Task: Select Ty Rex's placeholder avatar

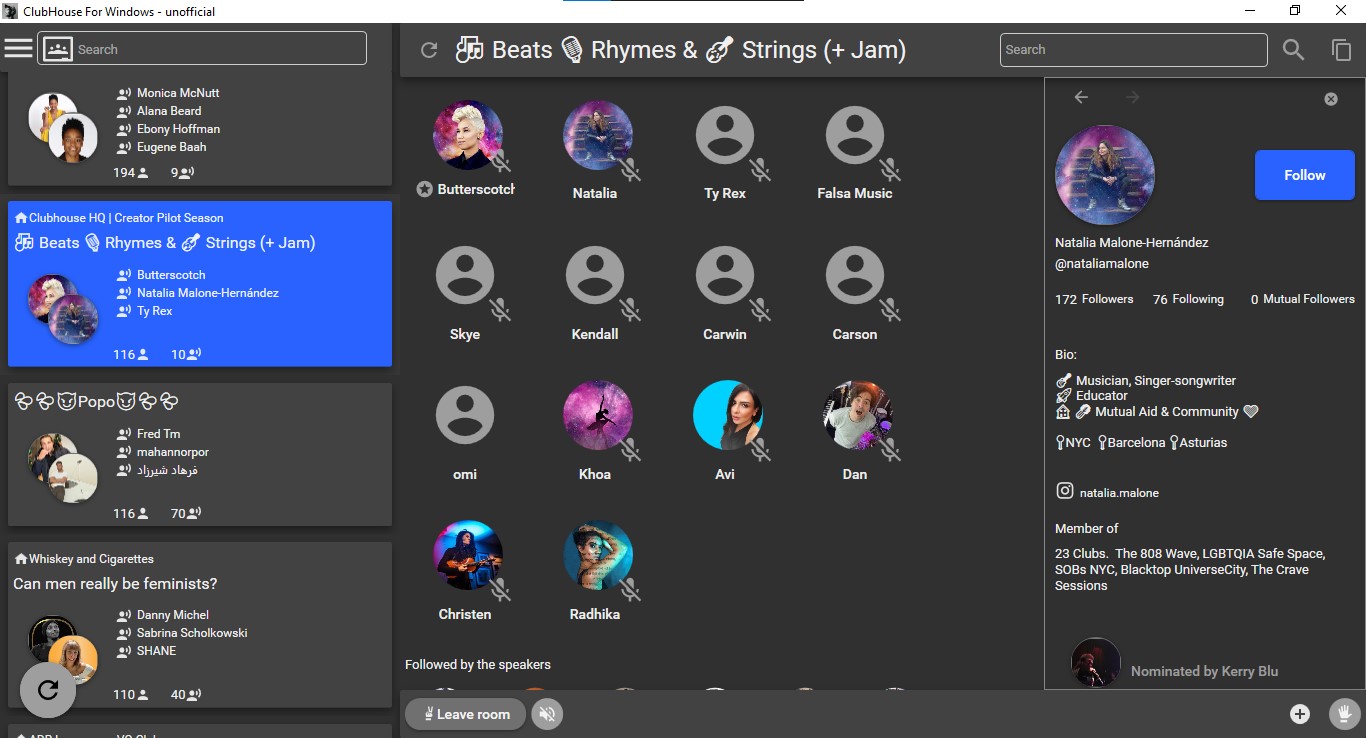Action: pos(725,135)
